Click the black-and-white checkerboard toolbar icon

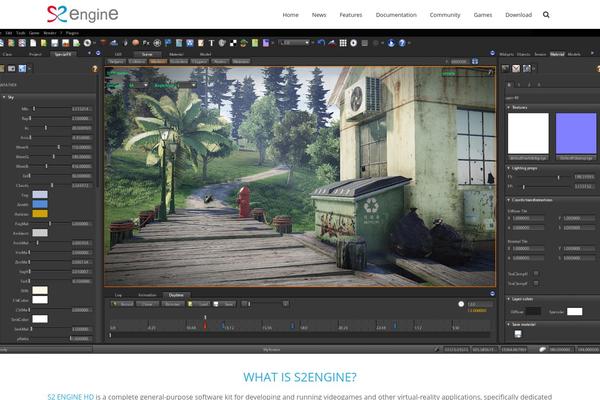[x=233, y=43]
